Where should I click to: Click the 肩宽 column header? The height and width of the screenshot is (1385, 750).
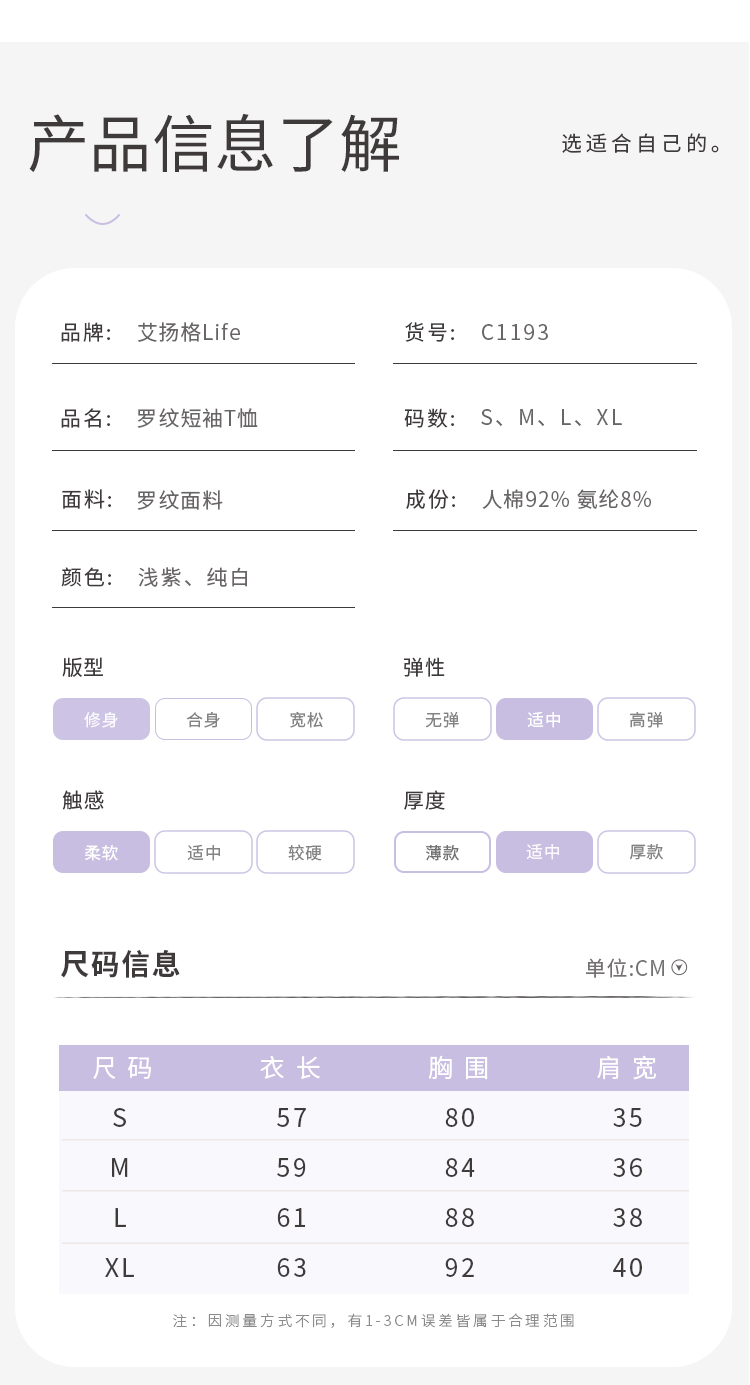coord(627,1068)
